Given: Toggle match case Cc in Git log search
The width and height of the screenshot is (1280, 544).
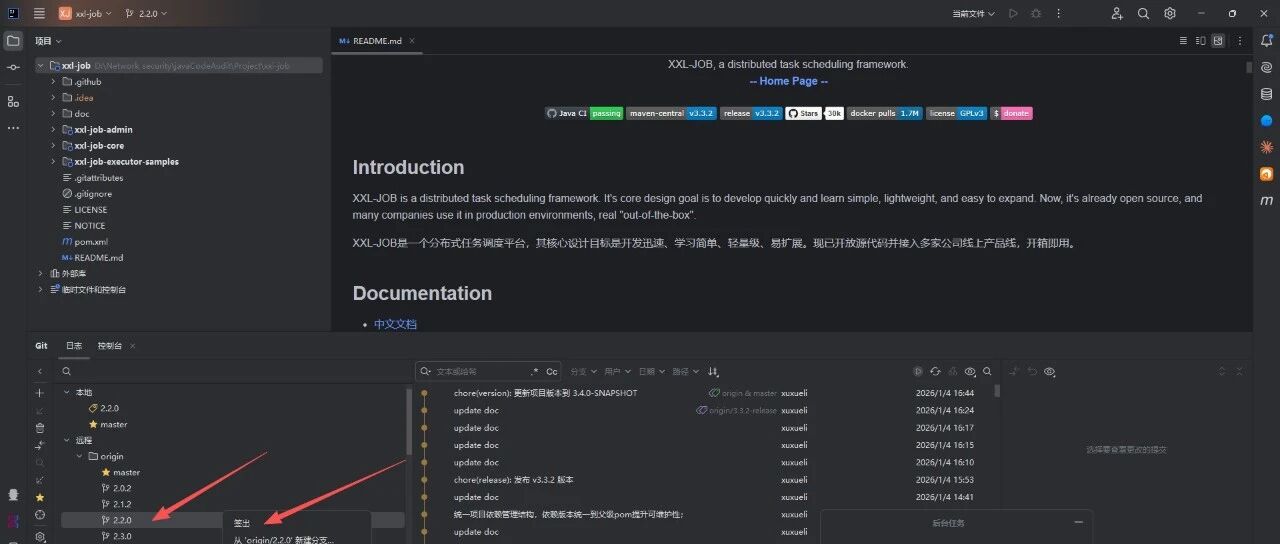Looking at the screenshot, I should 551,371.
